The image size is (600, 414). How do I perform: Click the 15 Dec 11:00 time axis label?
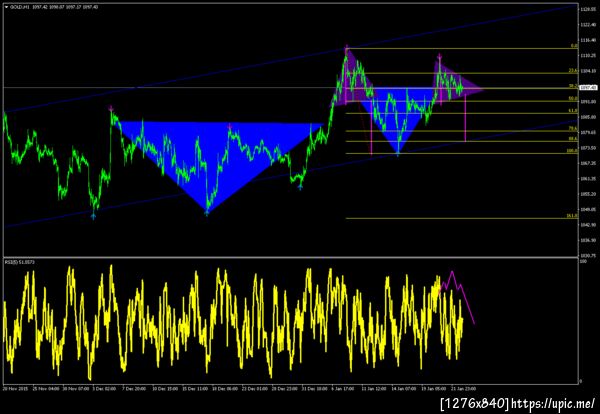pyautogui.click(x=195, y=388)
